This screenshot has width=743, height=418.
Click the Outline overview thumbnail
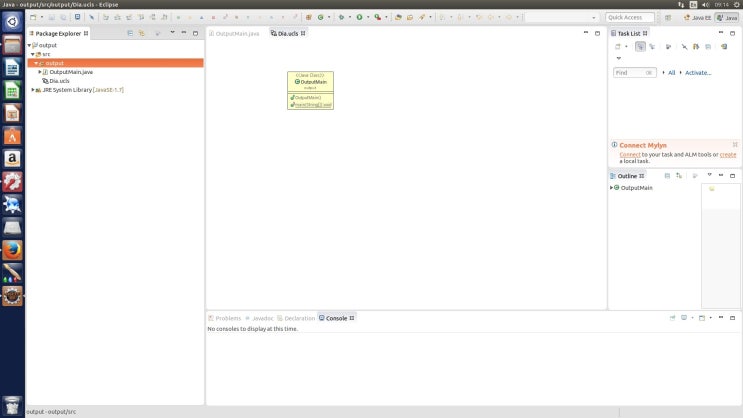point(720,245)
